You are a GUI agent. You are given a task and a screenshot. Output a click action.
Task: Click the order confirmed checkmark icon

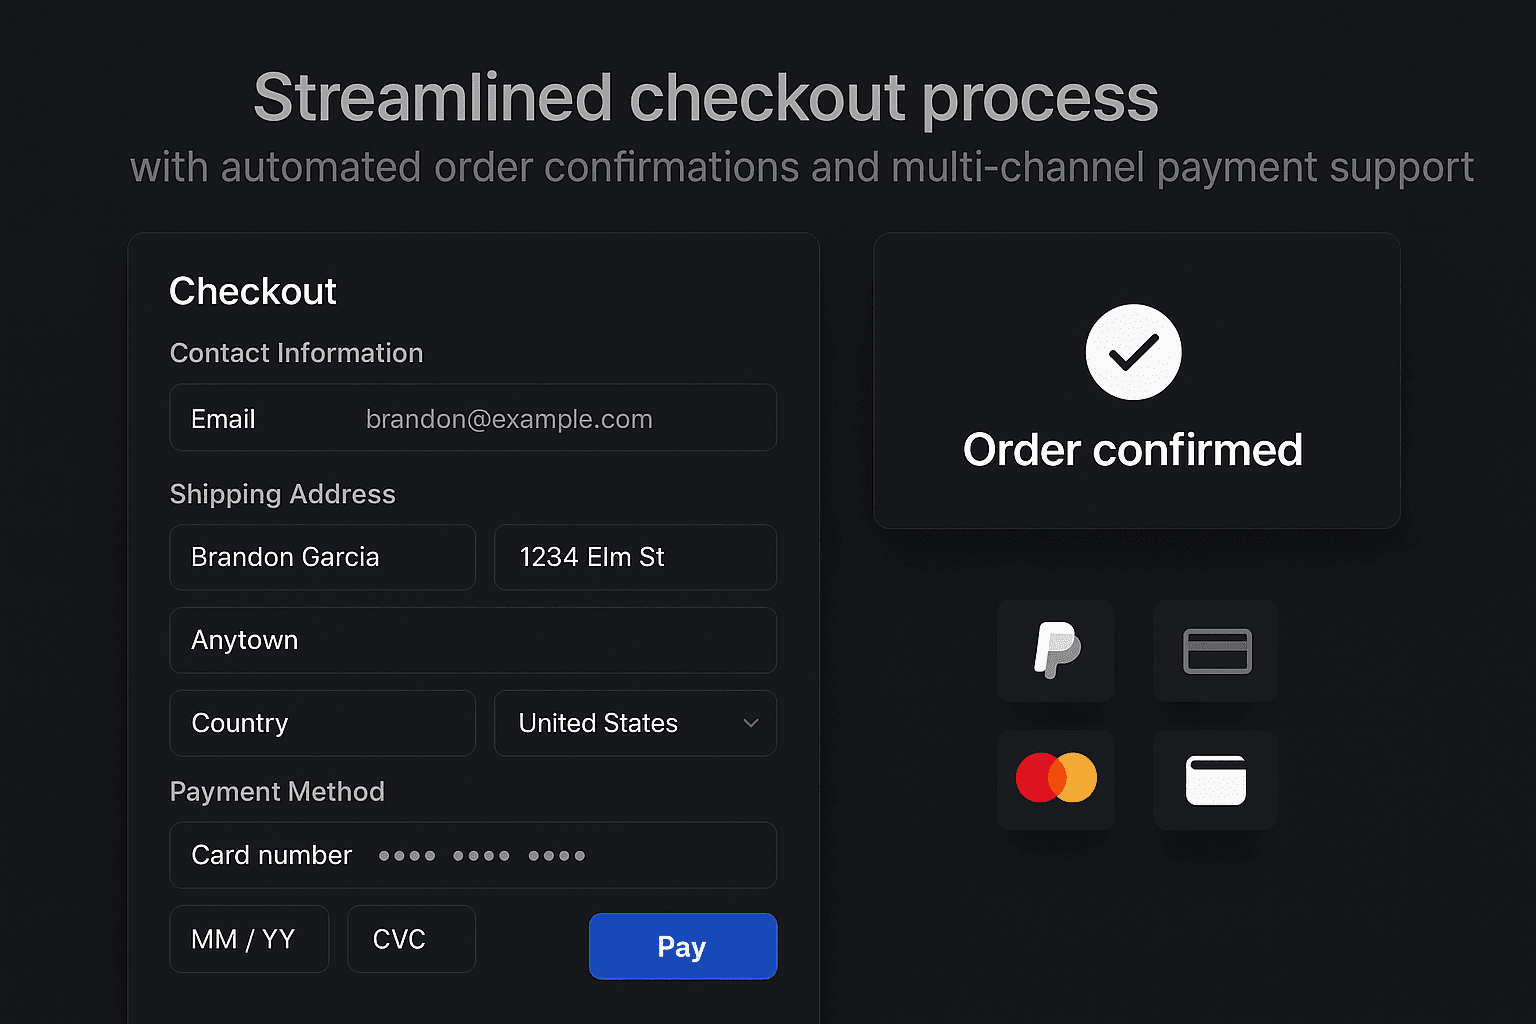tap(1133, 352)
